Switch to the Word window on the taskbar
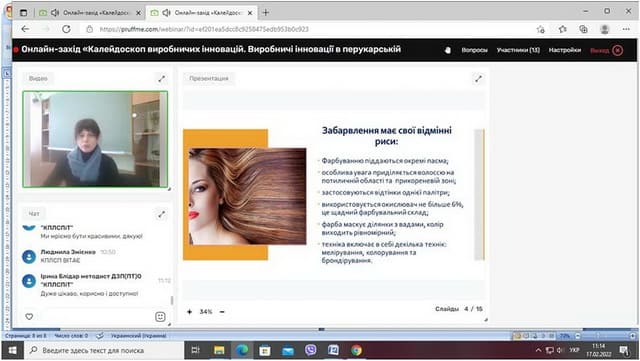Image resolution: width=640 pixels, height=361 pixels. (333, 350)
